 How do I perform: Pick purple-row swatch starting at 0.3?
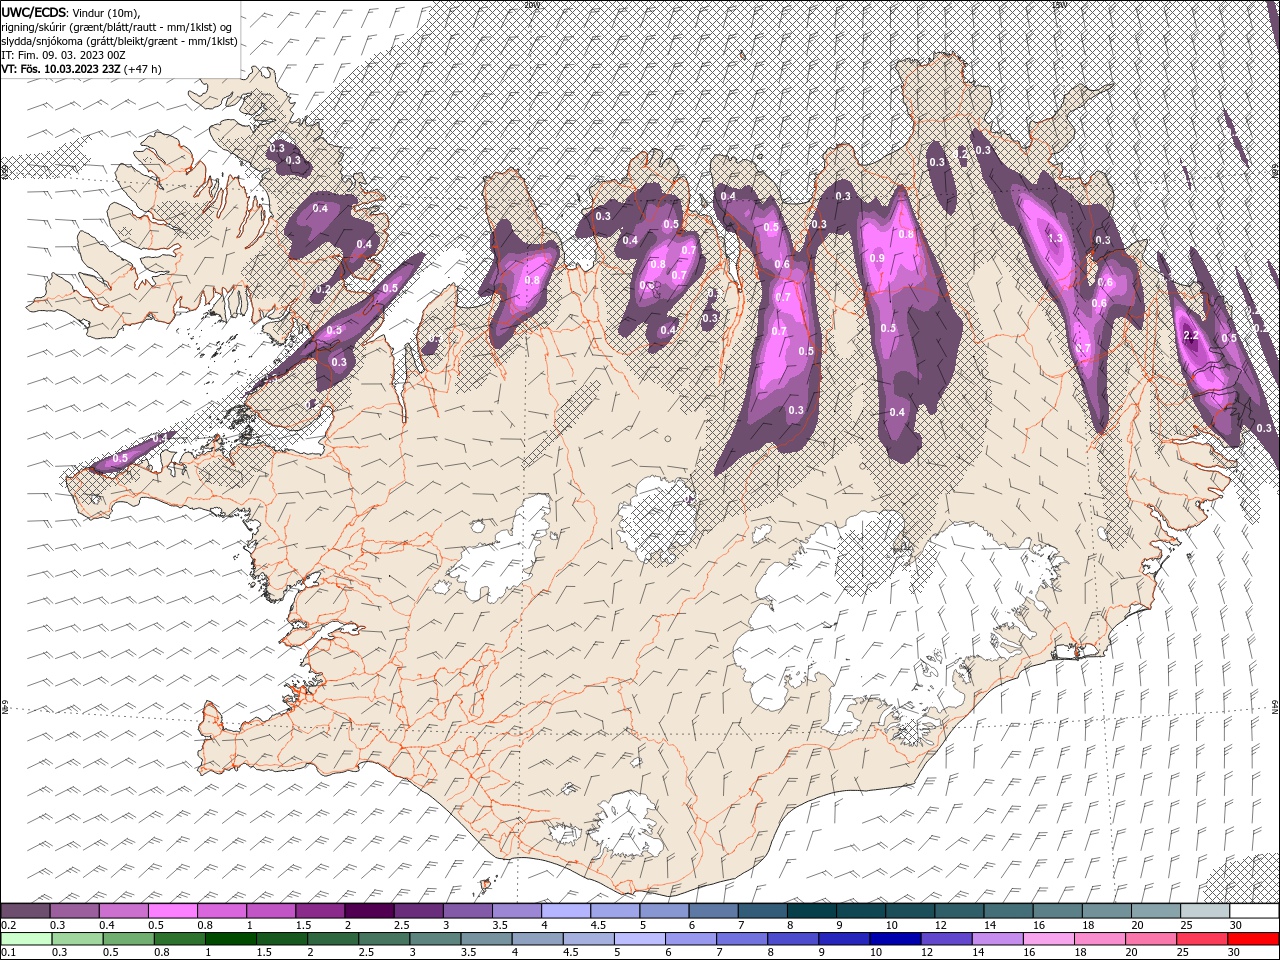pyautogui.click(x=74, y=911)
